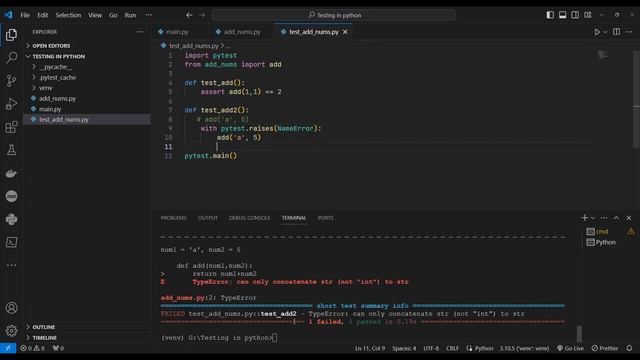The height and width of the screenshot is (360, 640).
Task: Open the View menu
Action: coord(95,15)
